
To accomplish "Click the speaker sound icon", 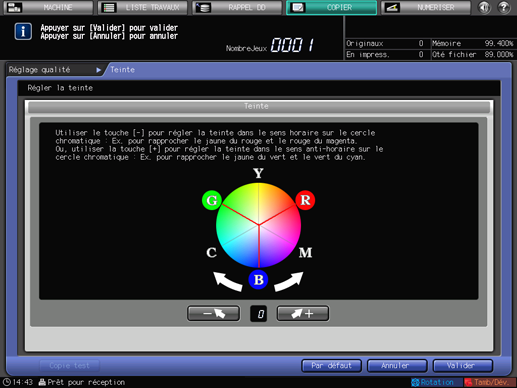I will tap(484, 7).
